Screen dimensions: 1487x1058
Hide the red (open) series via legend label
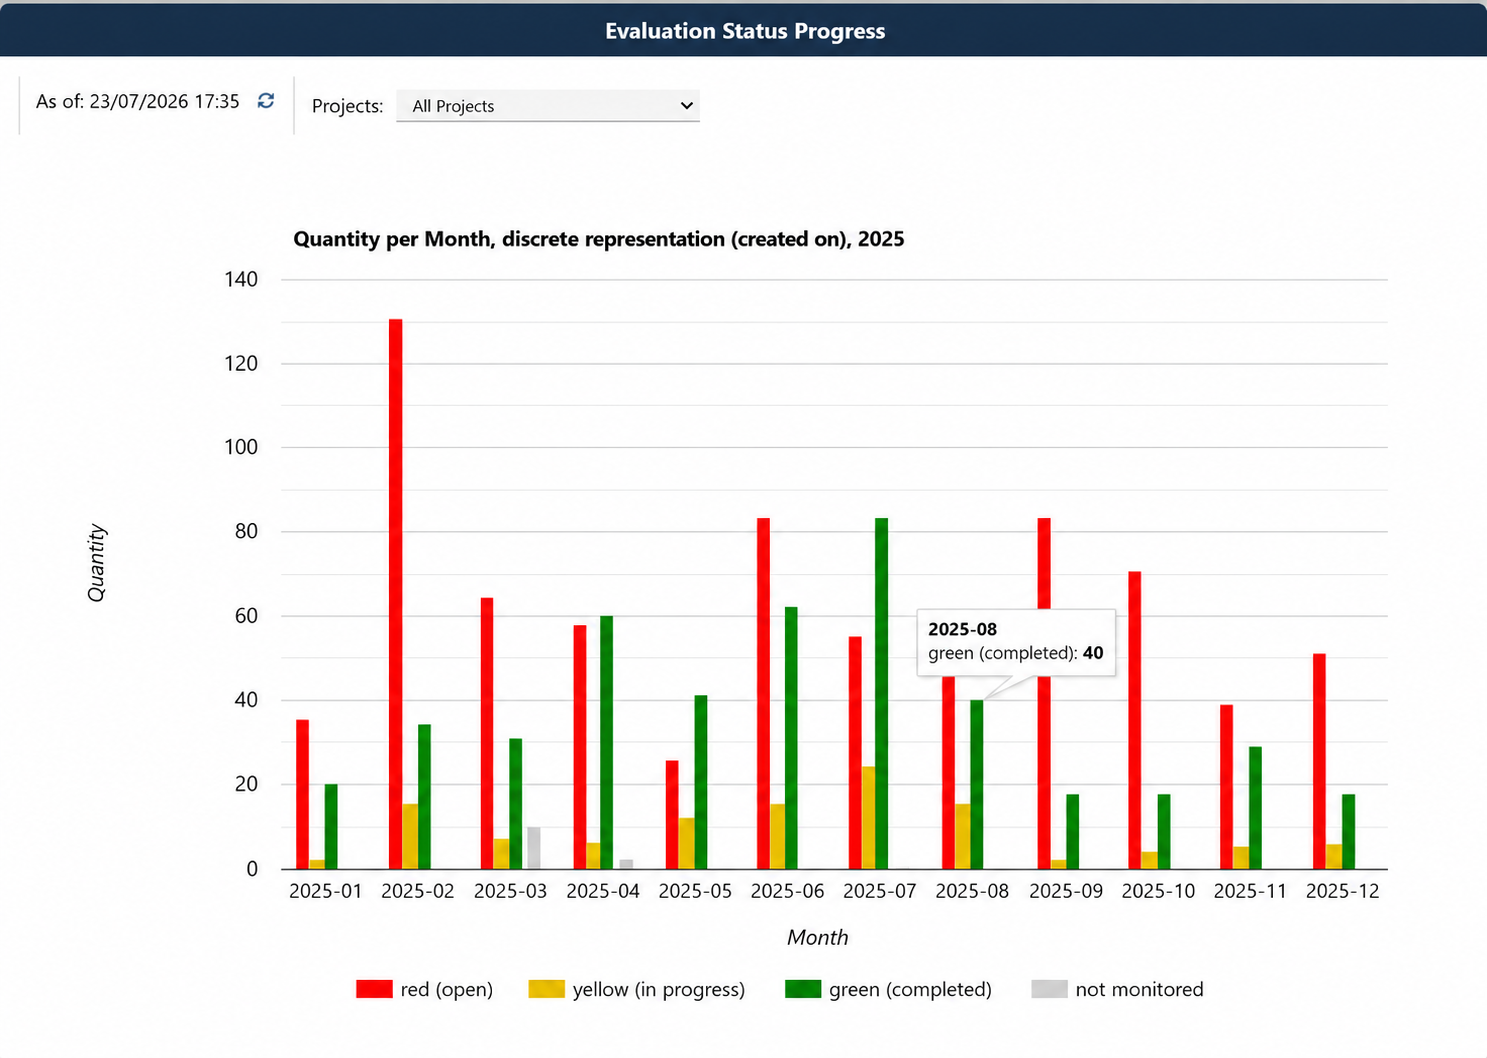pyautogui.click(x=447, y=989)
